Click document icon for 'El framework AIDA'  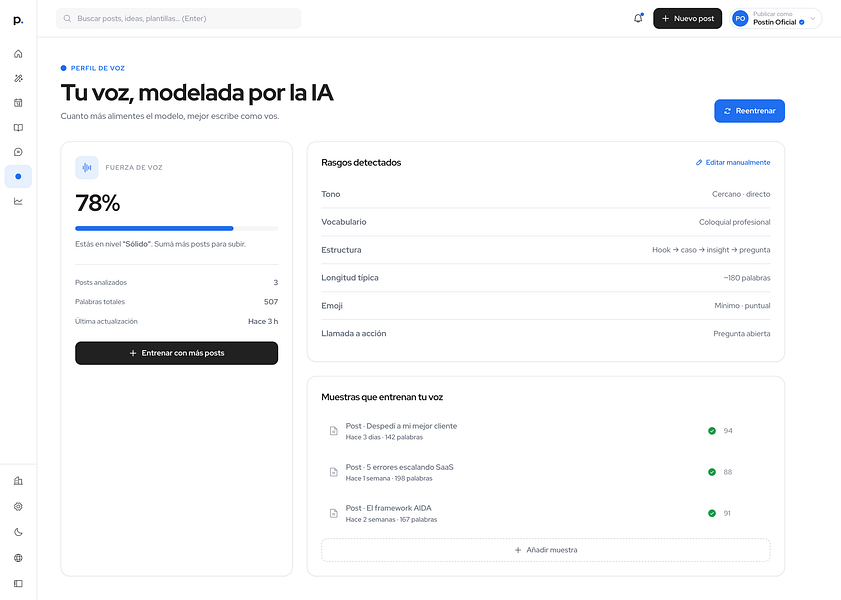click(x=334, y=514)
